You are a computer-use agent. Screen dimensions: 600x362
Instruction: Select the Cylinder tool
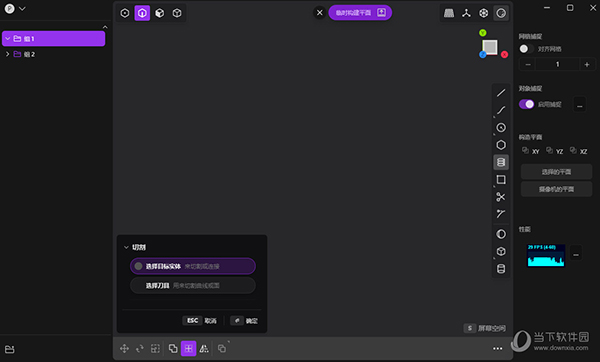click(501, 269)
